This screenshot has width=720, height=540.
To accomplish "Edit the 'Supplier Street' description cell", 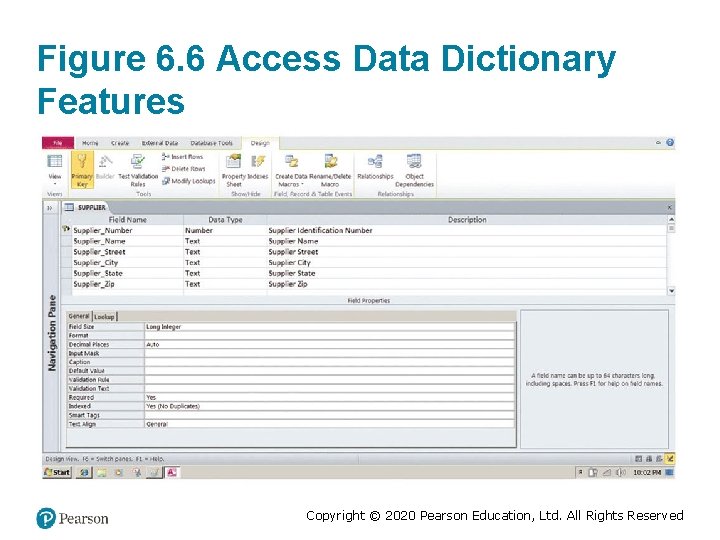I will click(467, 252).
